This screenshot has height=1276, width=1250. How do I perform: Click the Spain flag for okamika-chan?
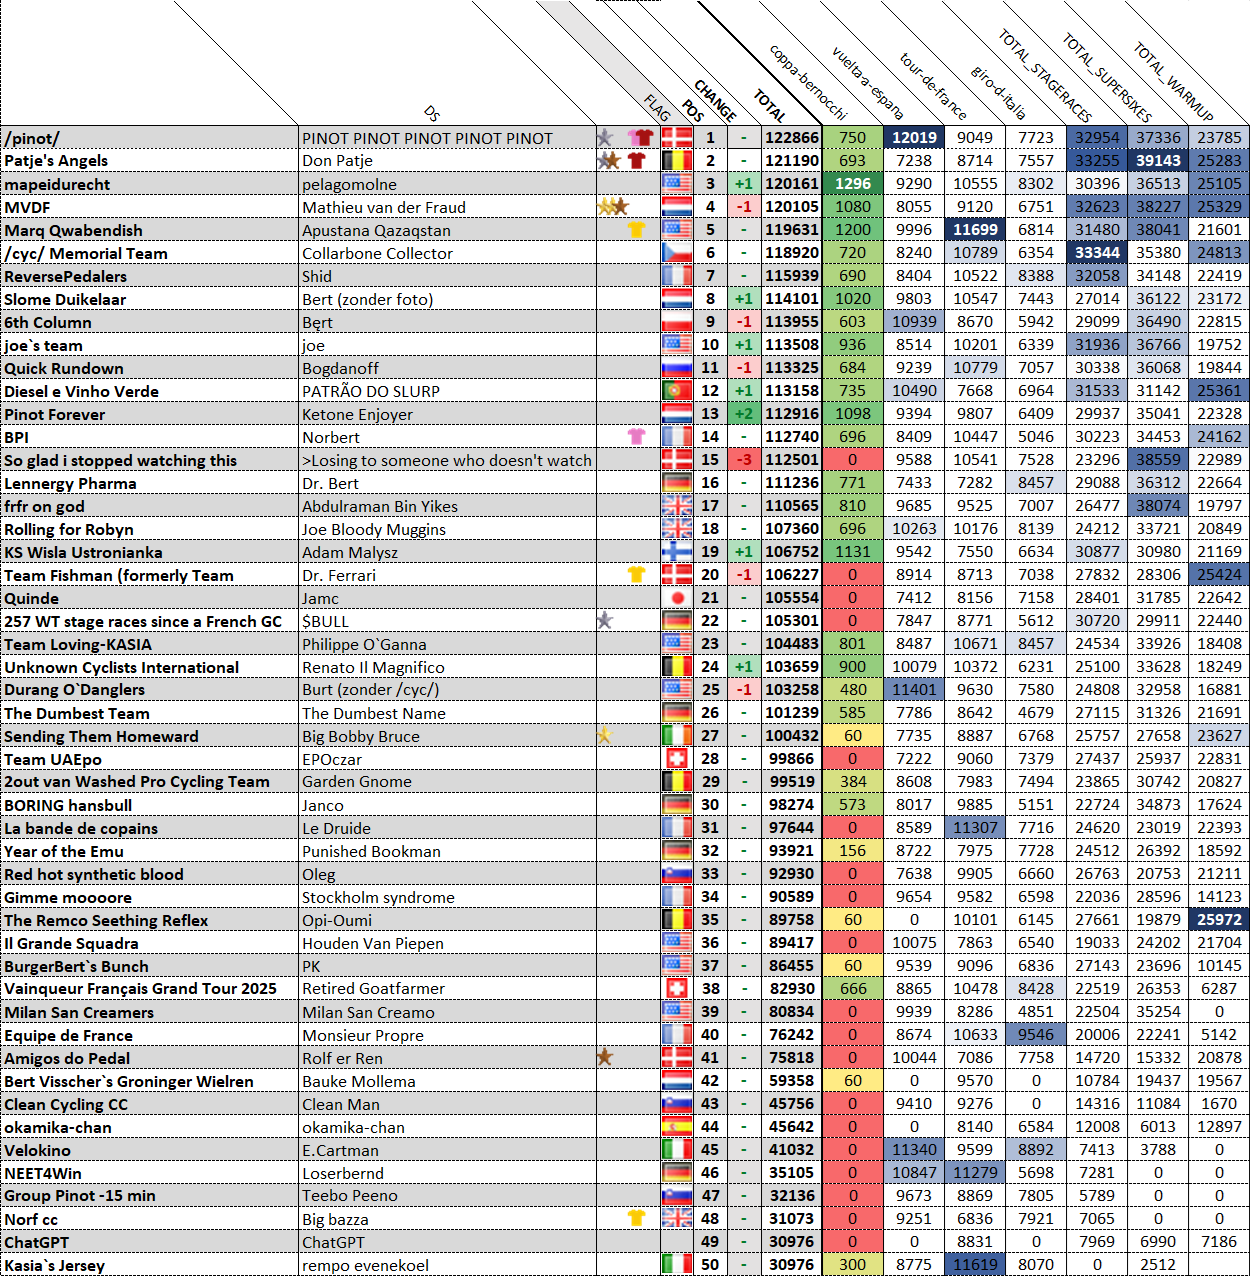point(677,1127)
